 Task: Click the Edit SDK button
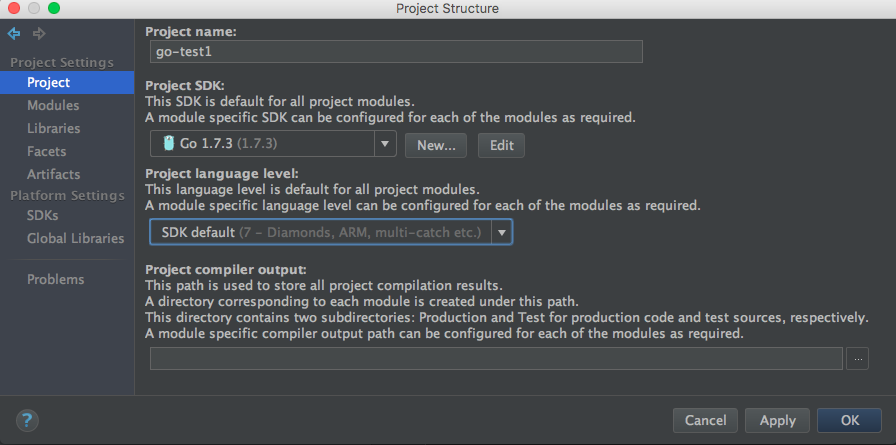(x=502, y=145)
